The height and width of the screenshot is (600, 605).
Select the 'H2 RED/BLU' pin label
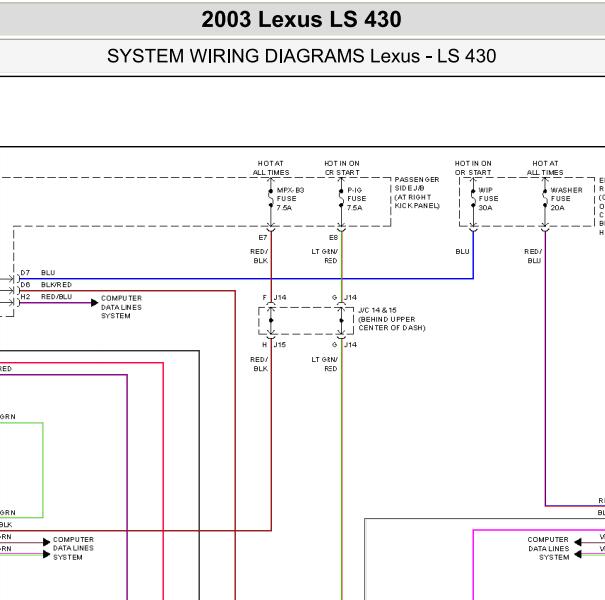46,297
